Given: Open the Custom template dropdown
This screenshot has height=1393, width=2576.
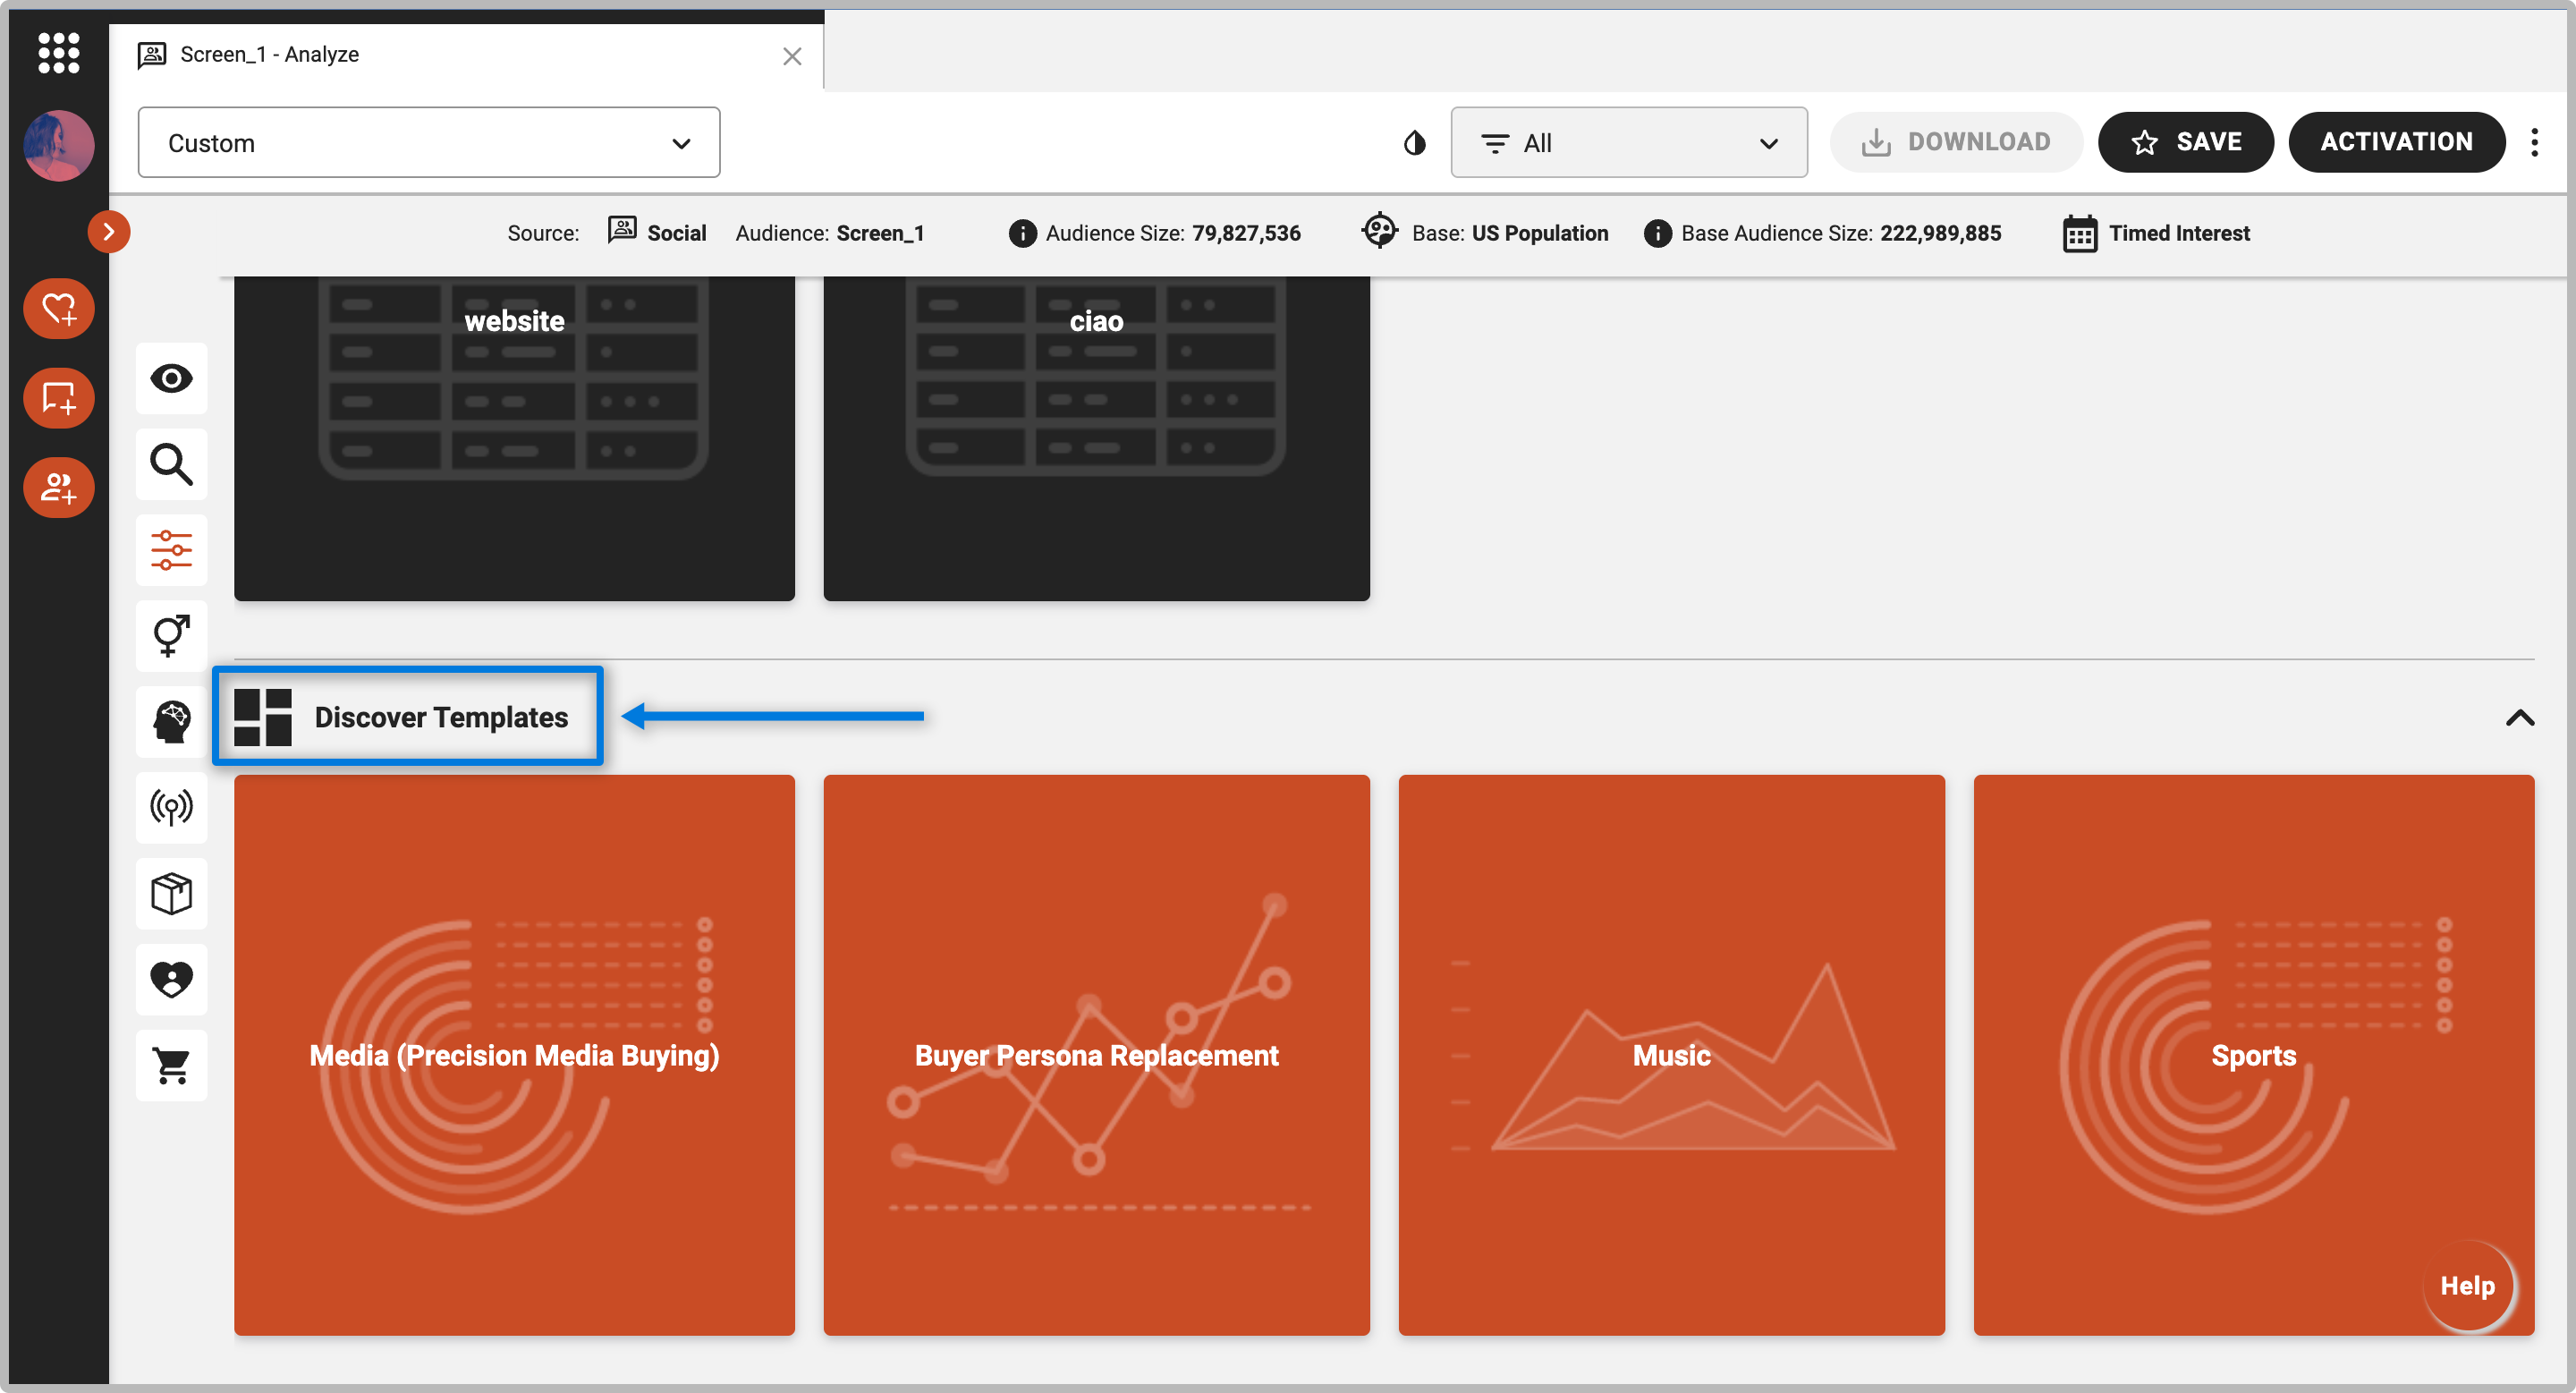Looking at the screenshot, I should click(428, 143).
